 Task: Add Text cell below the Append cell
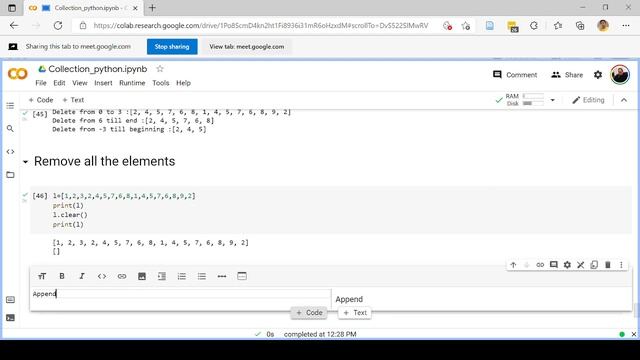pyautogui.click(x=355, y=313)
